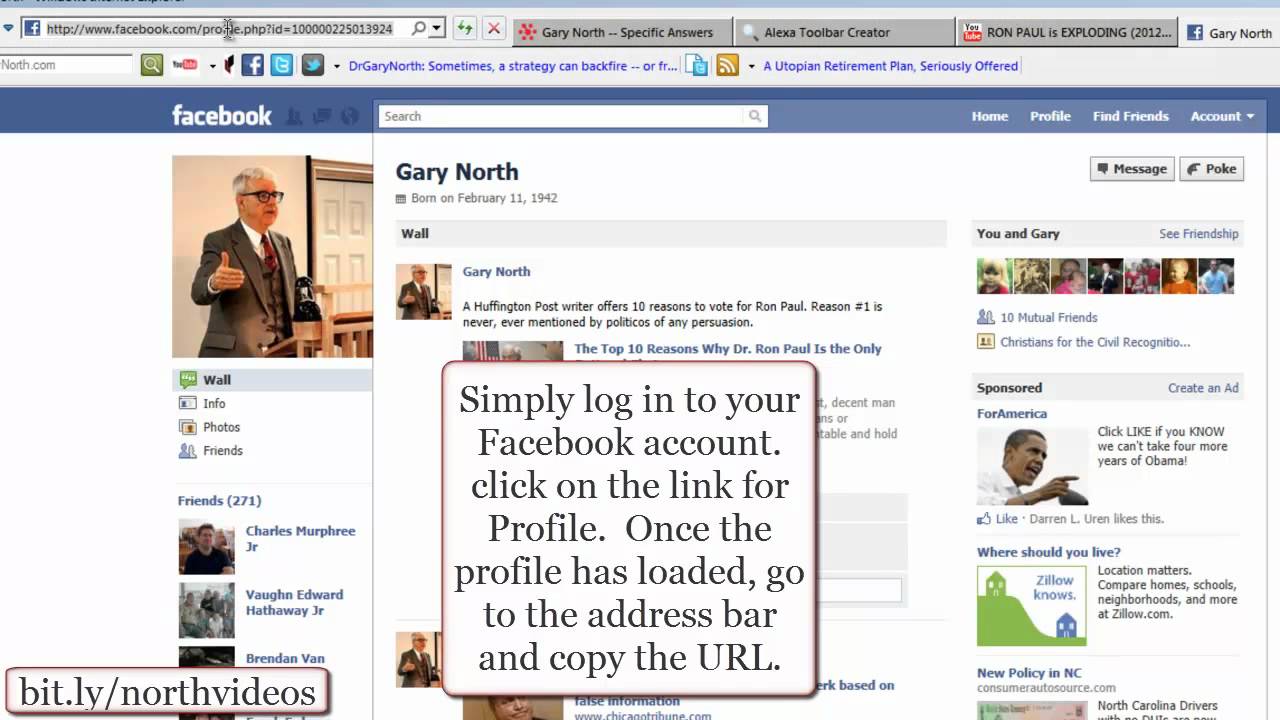Click the browser refresh button
The height and width of the screenshot is (720, 1280).
(x=465, y=29)
